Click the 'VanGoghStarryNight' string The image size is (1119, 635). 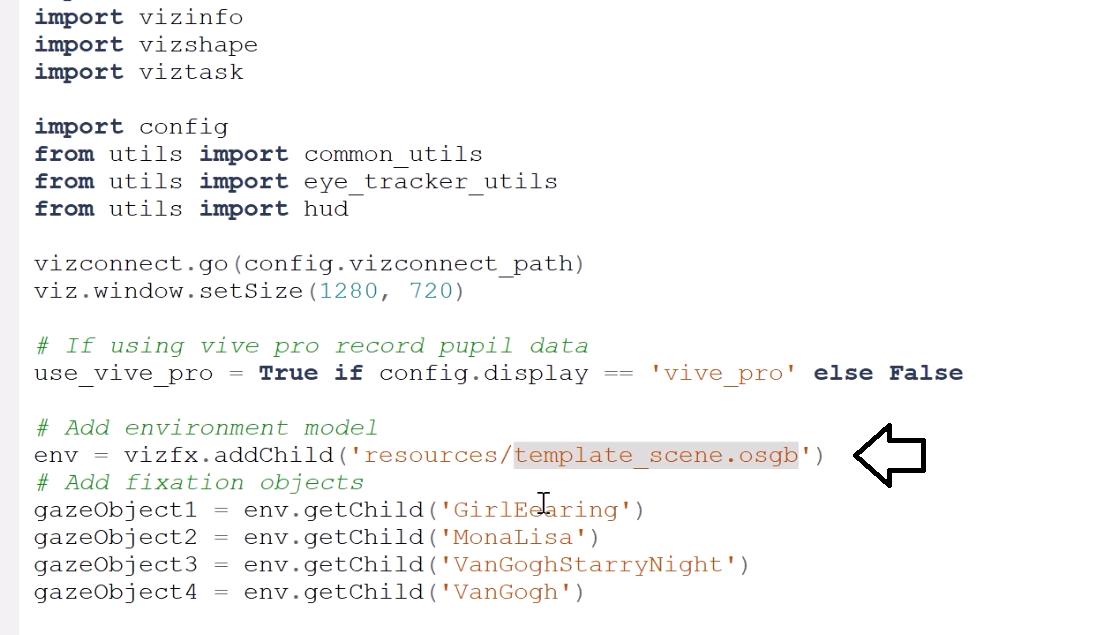[x=588, y=565]
